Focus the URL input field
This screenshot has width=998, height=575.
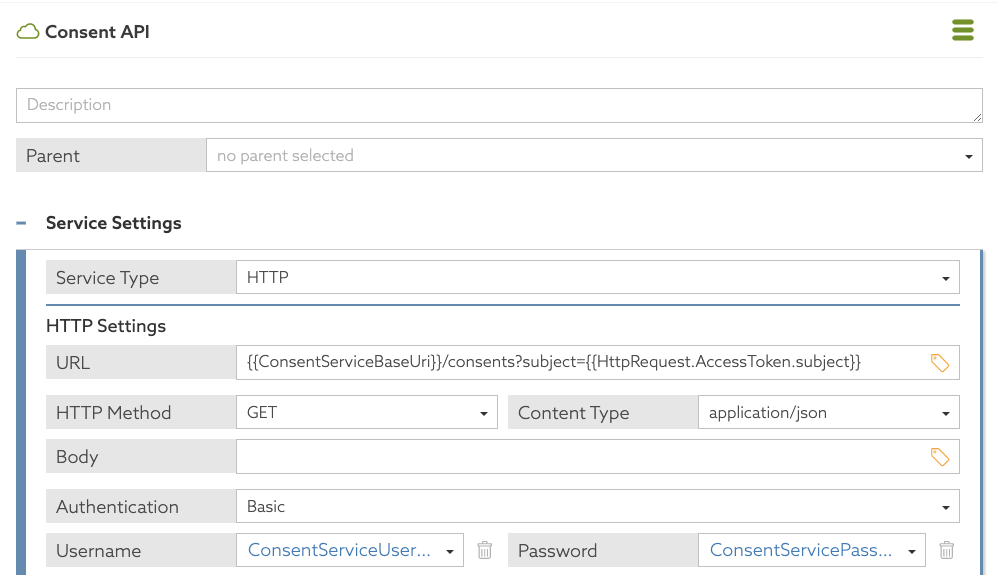[x=580, y=363]
